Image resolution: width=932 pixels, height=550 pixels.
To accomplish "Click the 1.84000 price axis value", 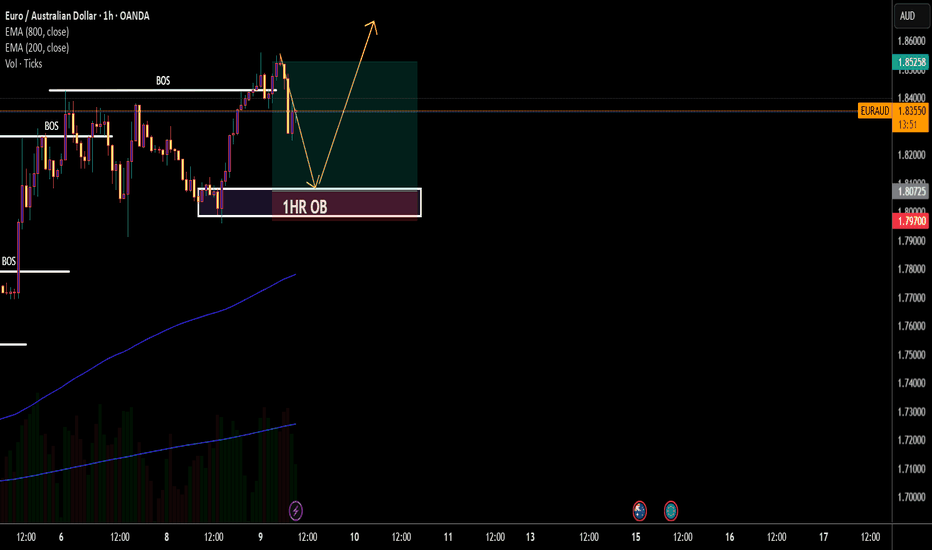I will click(911, 98).
